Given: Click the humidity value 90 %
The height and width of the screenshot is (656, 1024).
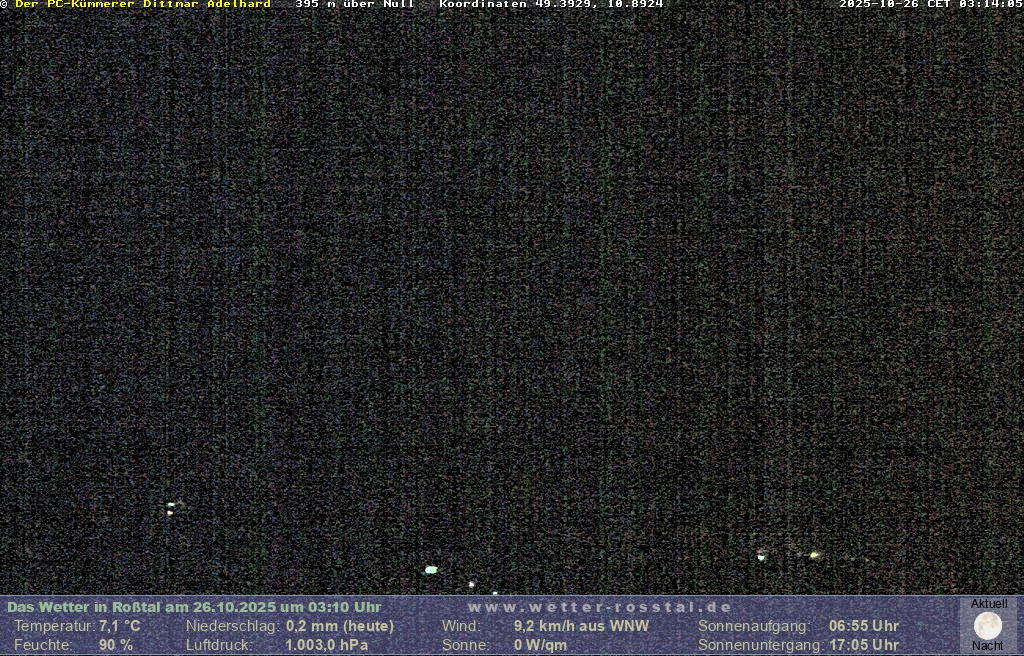Looking at the screenshot, I should pyautogui.click(x=116, y=645).
